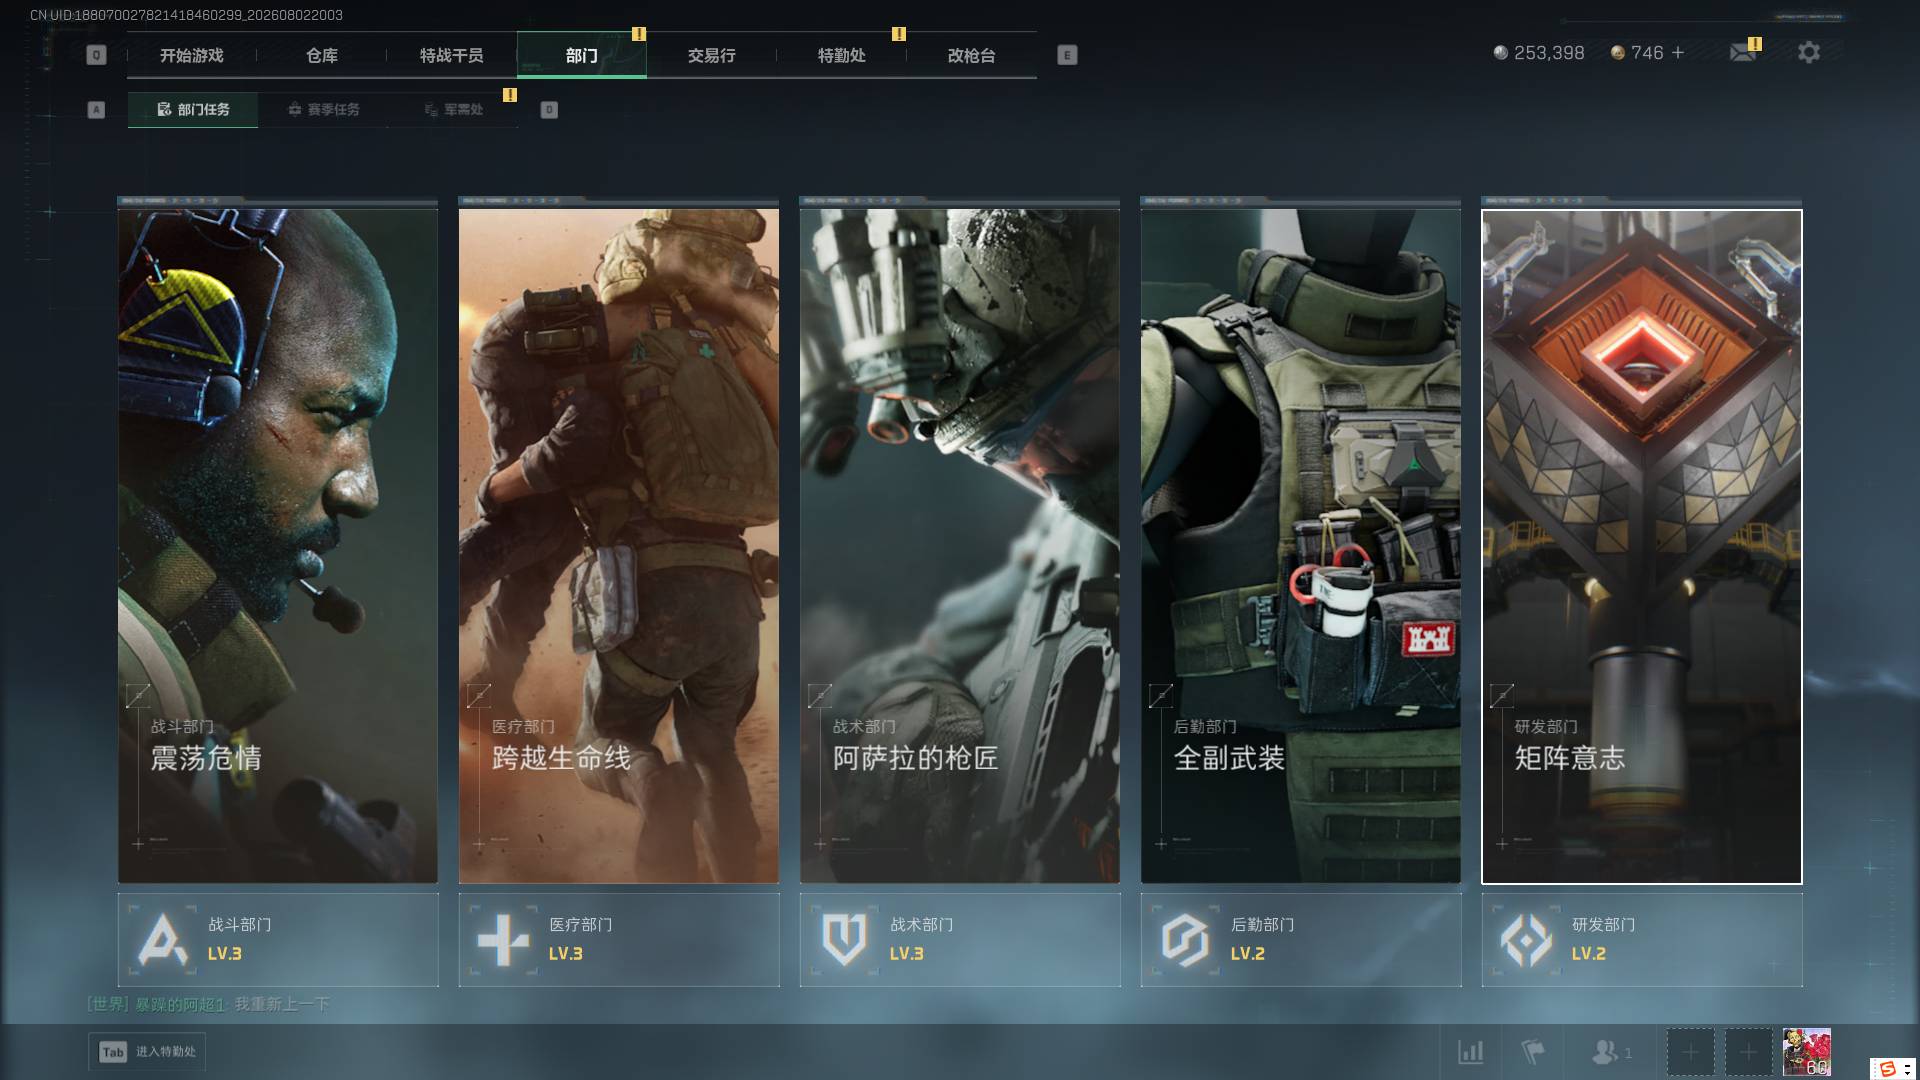Switch to the 赛季任务 sub-tab

pyautogui.click(x=323, y=110)
